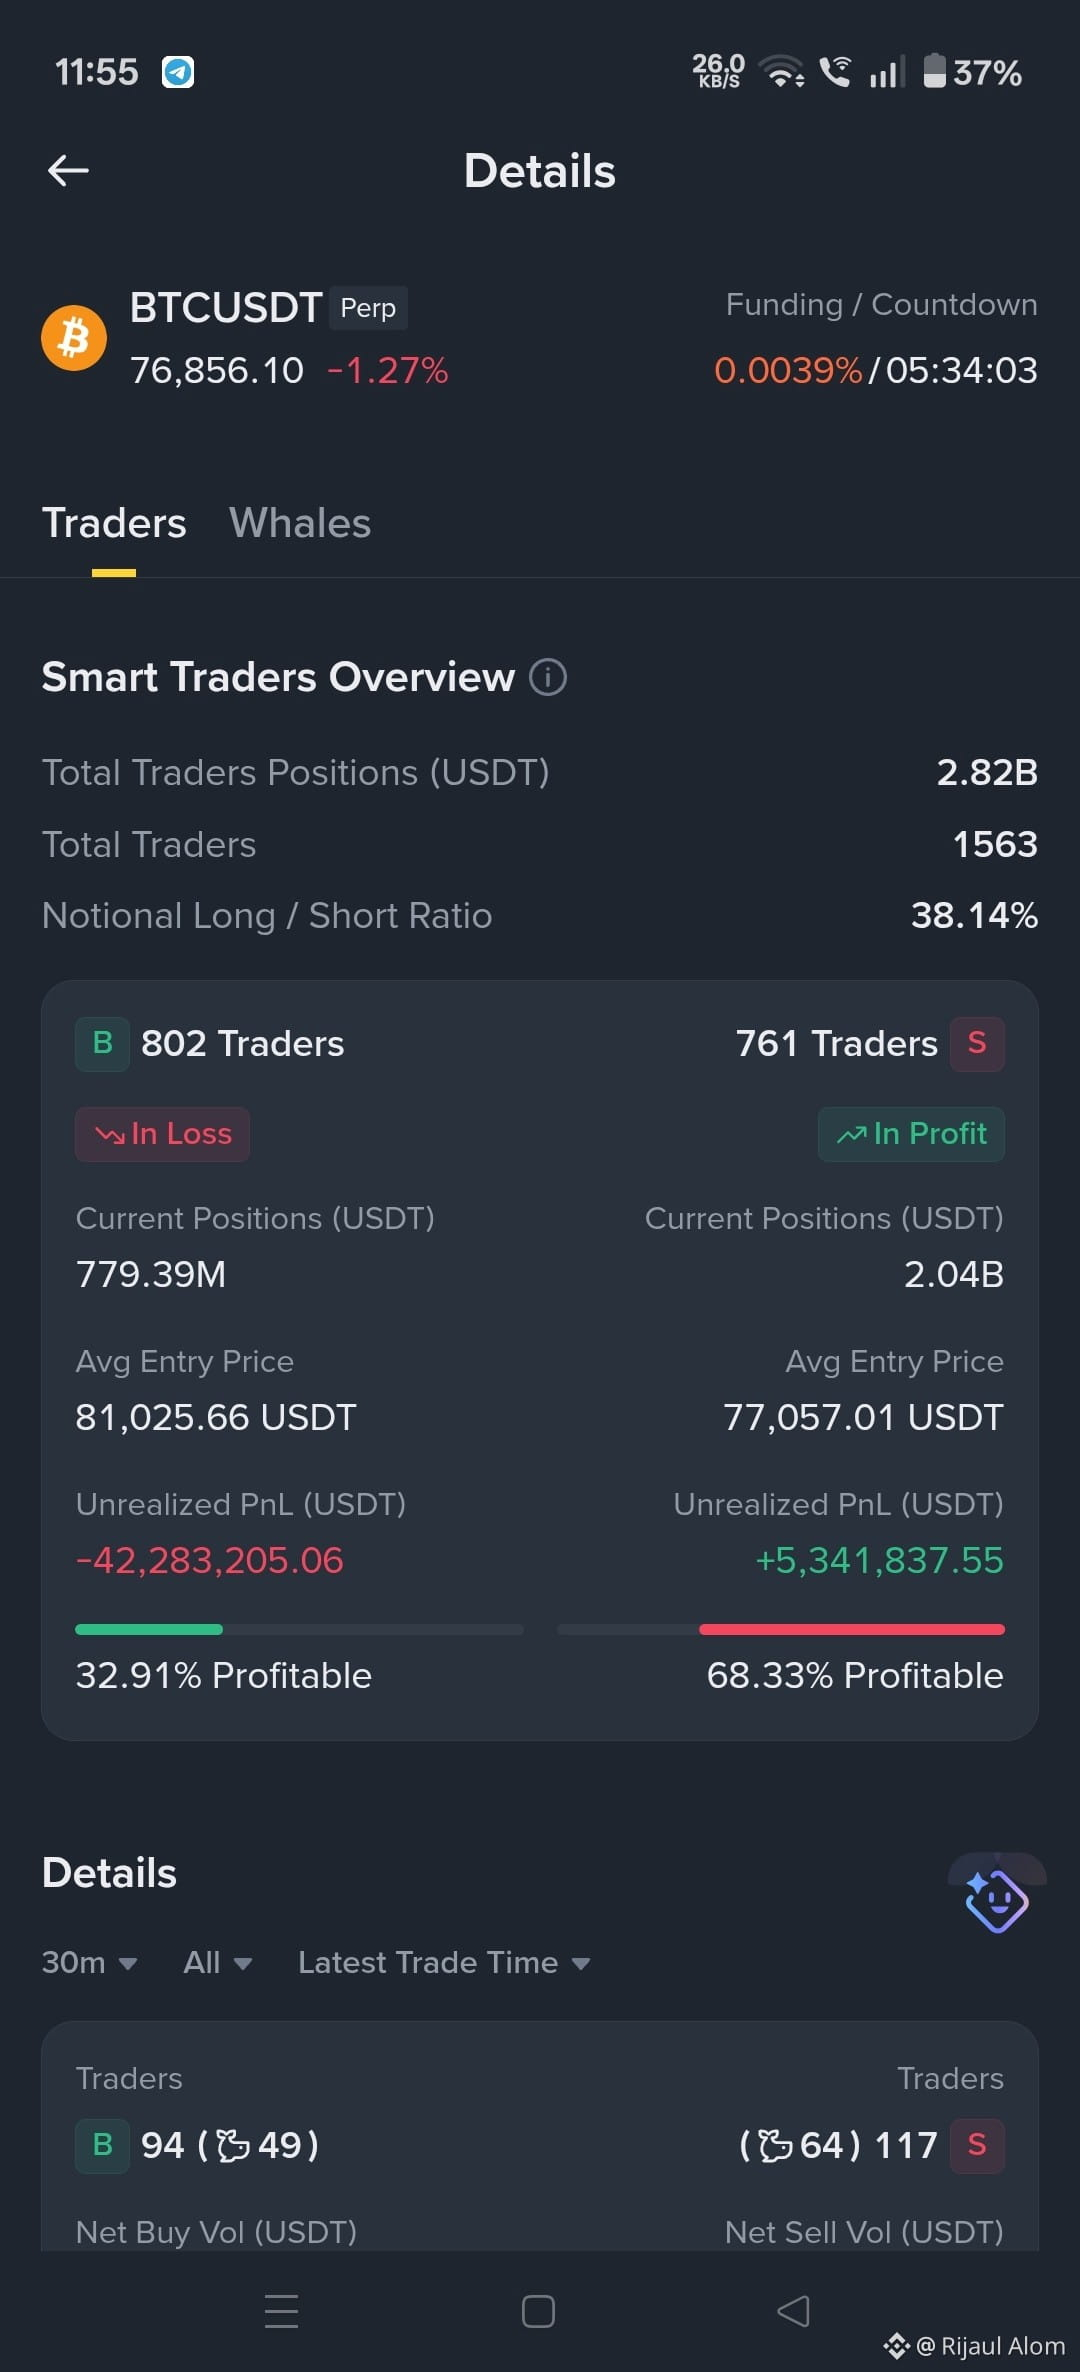Tap the In Profit tag
Image resolution: width=1080 pixels, height=2372 pixels.
[x=911, y=1134]
